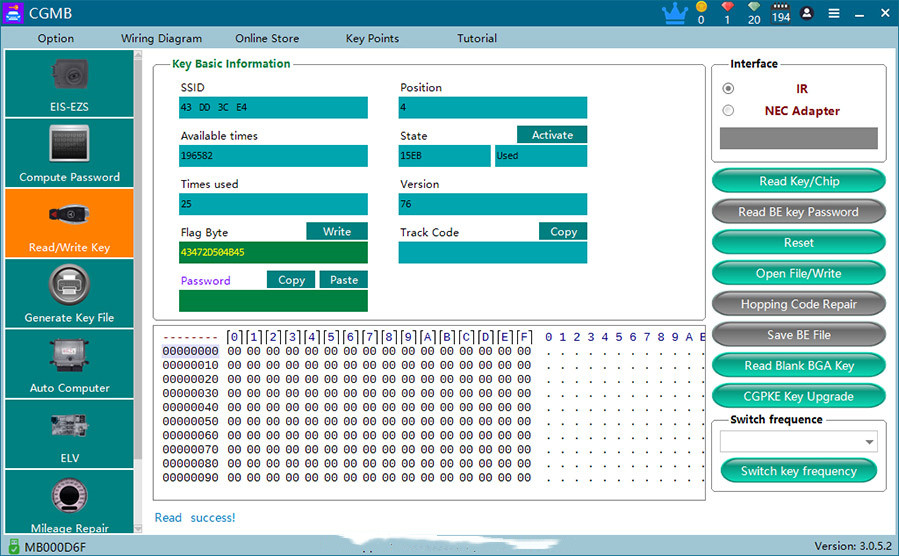900x556 pixels.
Task: Open the Mileage Repair module
Action: click(x=69, y=505)
